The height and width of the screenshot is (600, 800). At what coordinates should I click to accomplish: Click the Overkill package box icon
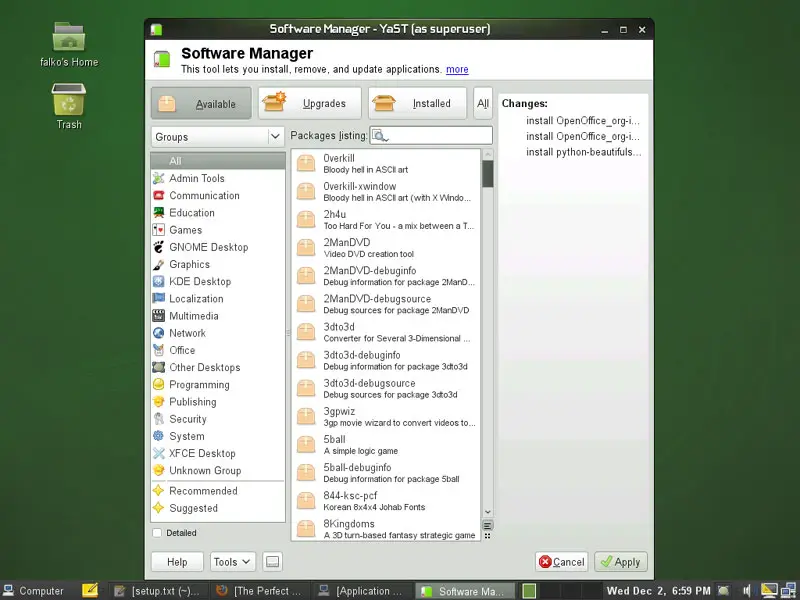click(x=306, y=163)
